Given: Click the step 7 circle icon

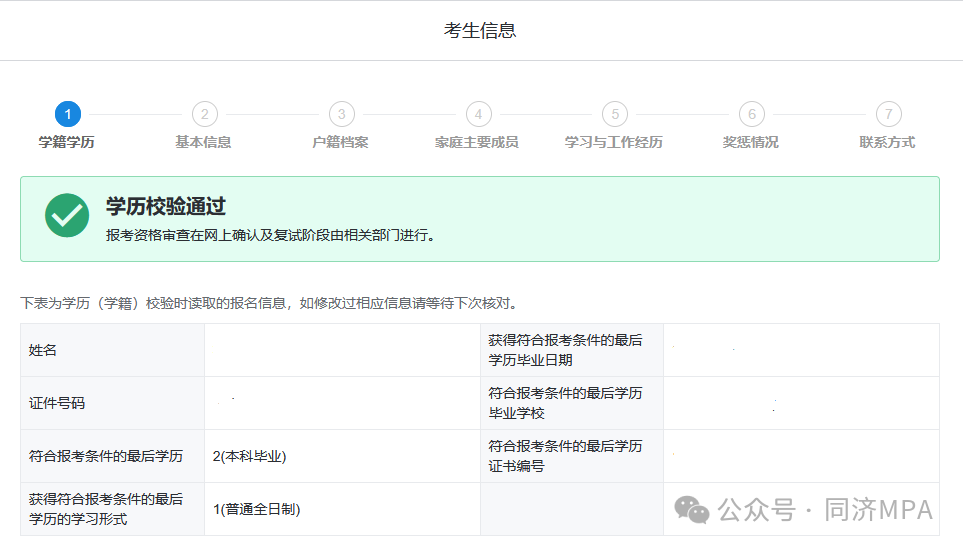Looking at the screenshot, I should [887, 114].
